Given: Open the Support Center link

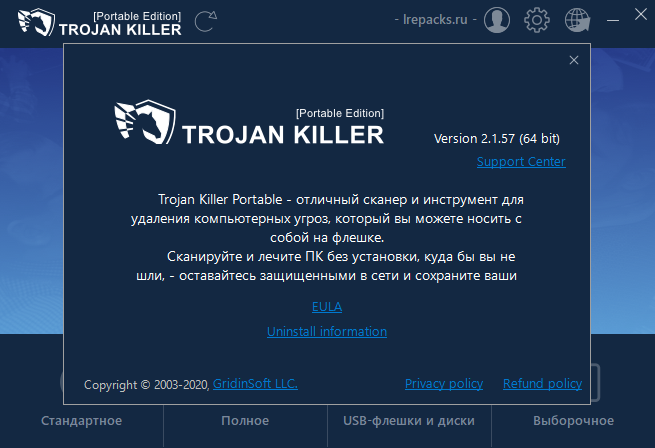Looking at the screenshot, I should coord(521,162).
